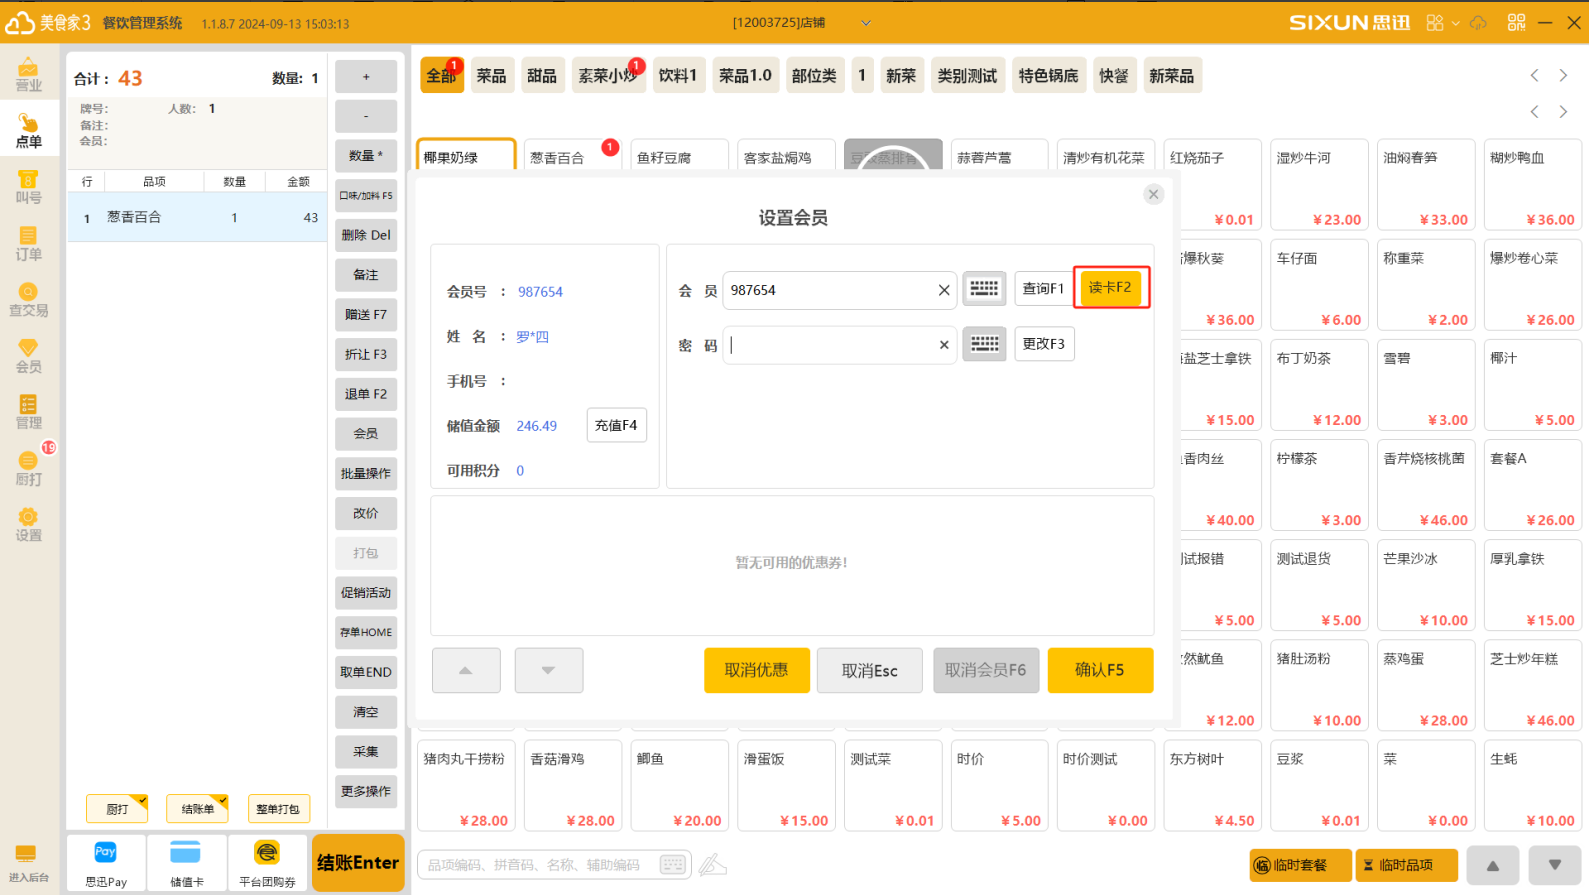The image size is (1589, 895).
Task: Click the keyboard icon next to password field
Action: click(x=984, y=344)
